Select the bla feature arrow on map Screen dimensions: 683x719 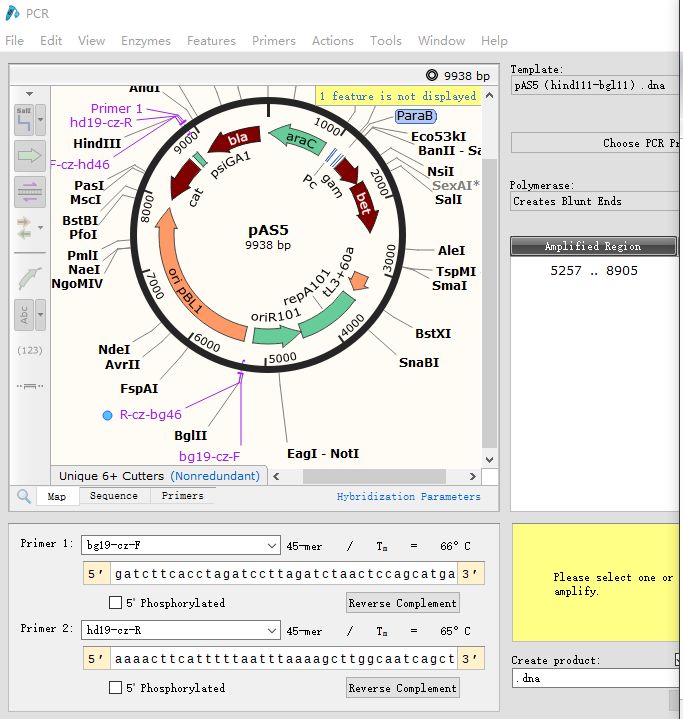pyautogui.click(x=234, y=139)
